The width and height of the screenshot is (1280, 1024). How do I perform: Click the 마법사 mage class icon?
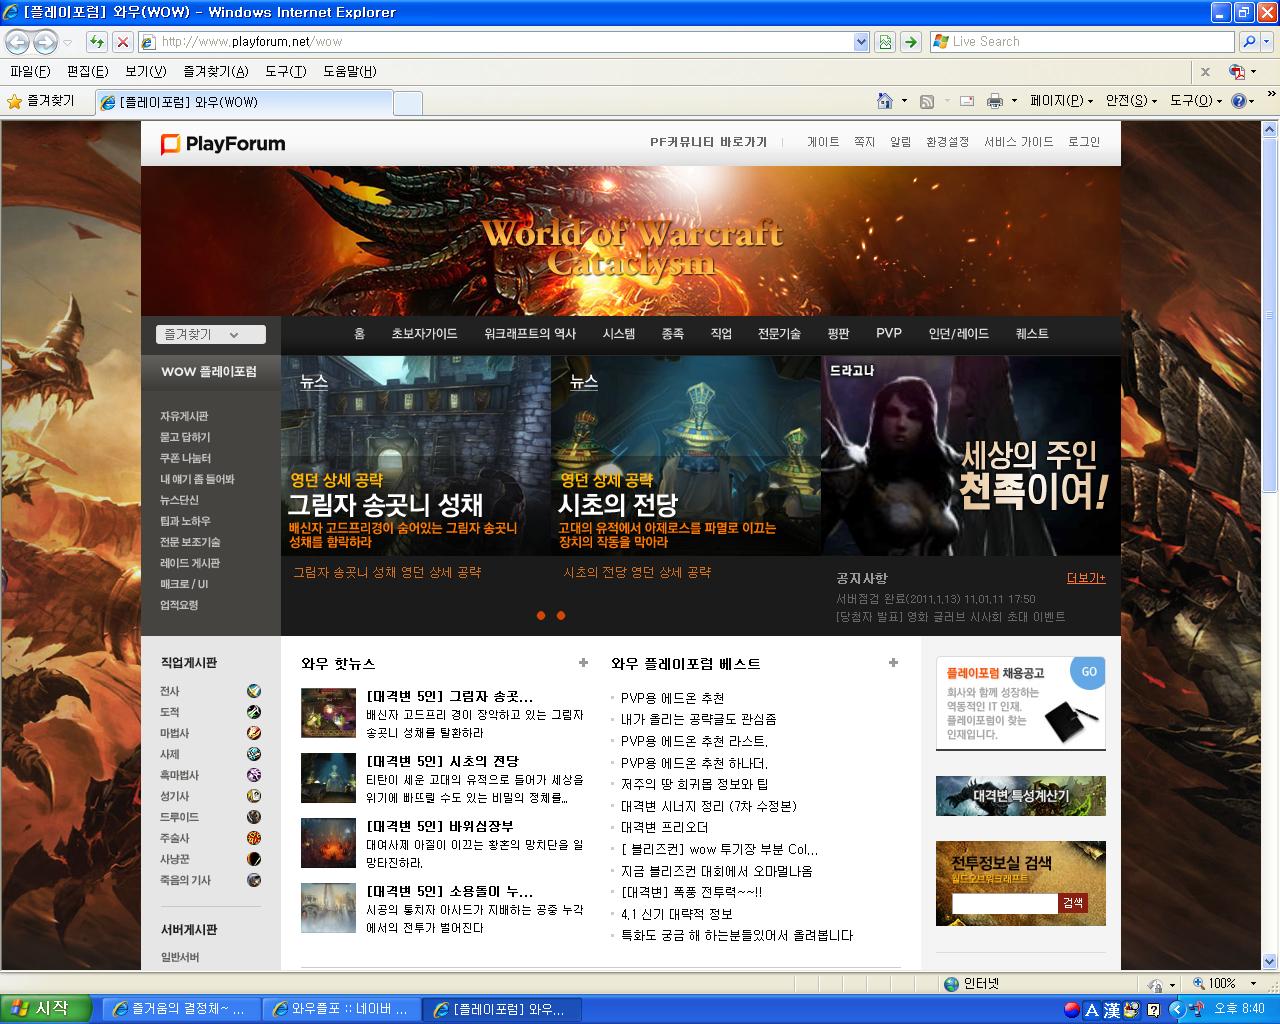click(254, 733)
